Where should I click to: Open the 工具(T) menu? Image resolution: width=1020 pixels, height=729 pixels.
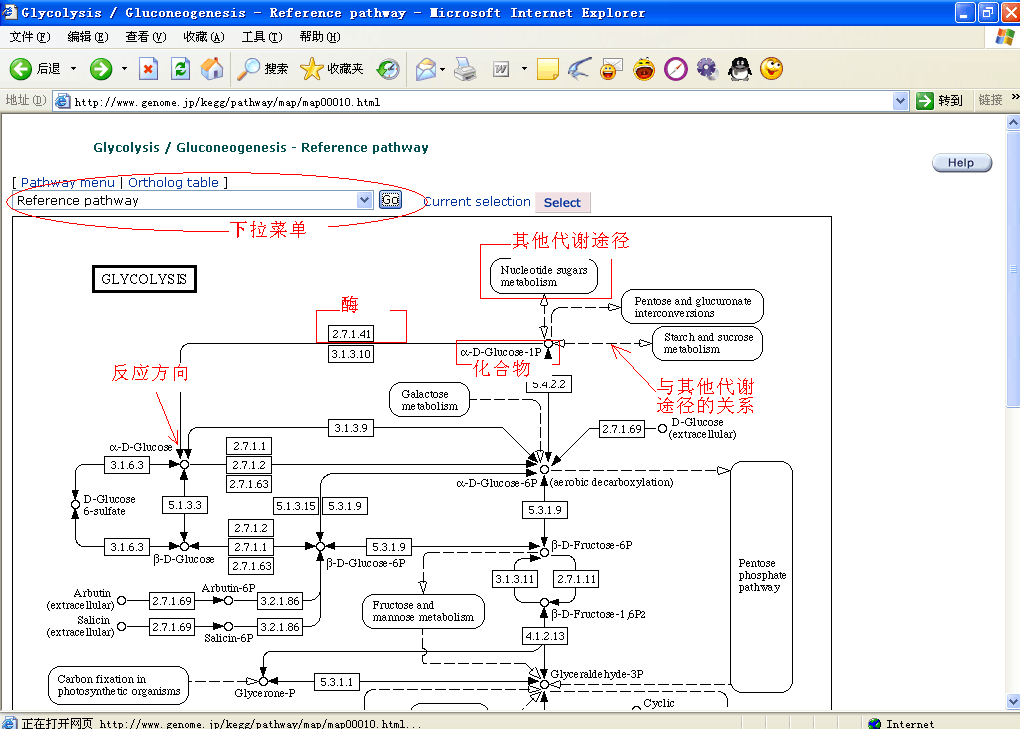click(261, 37)
